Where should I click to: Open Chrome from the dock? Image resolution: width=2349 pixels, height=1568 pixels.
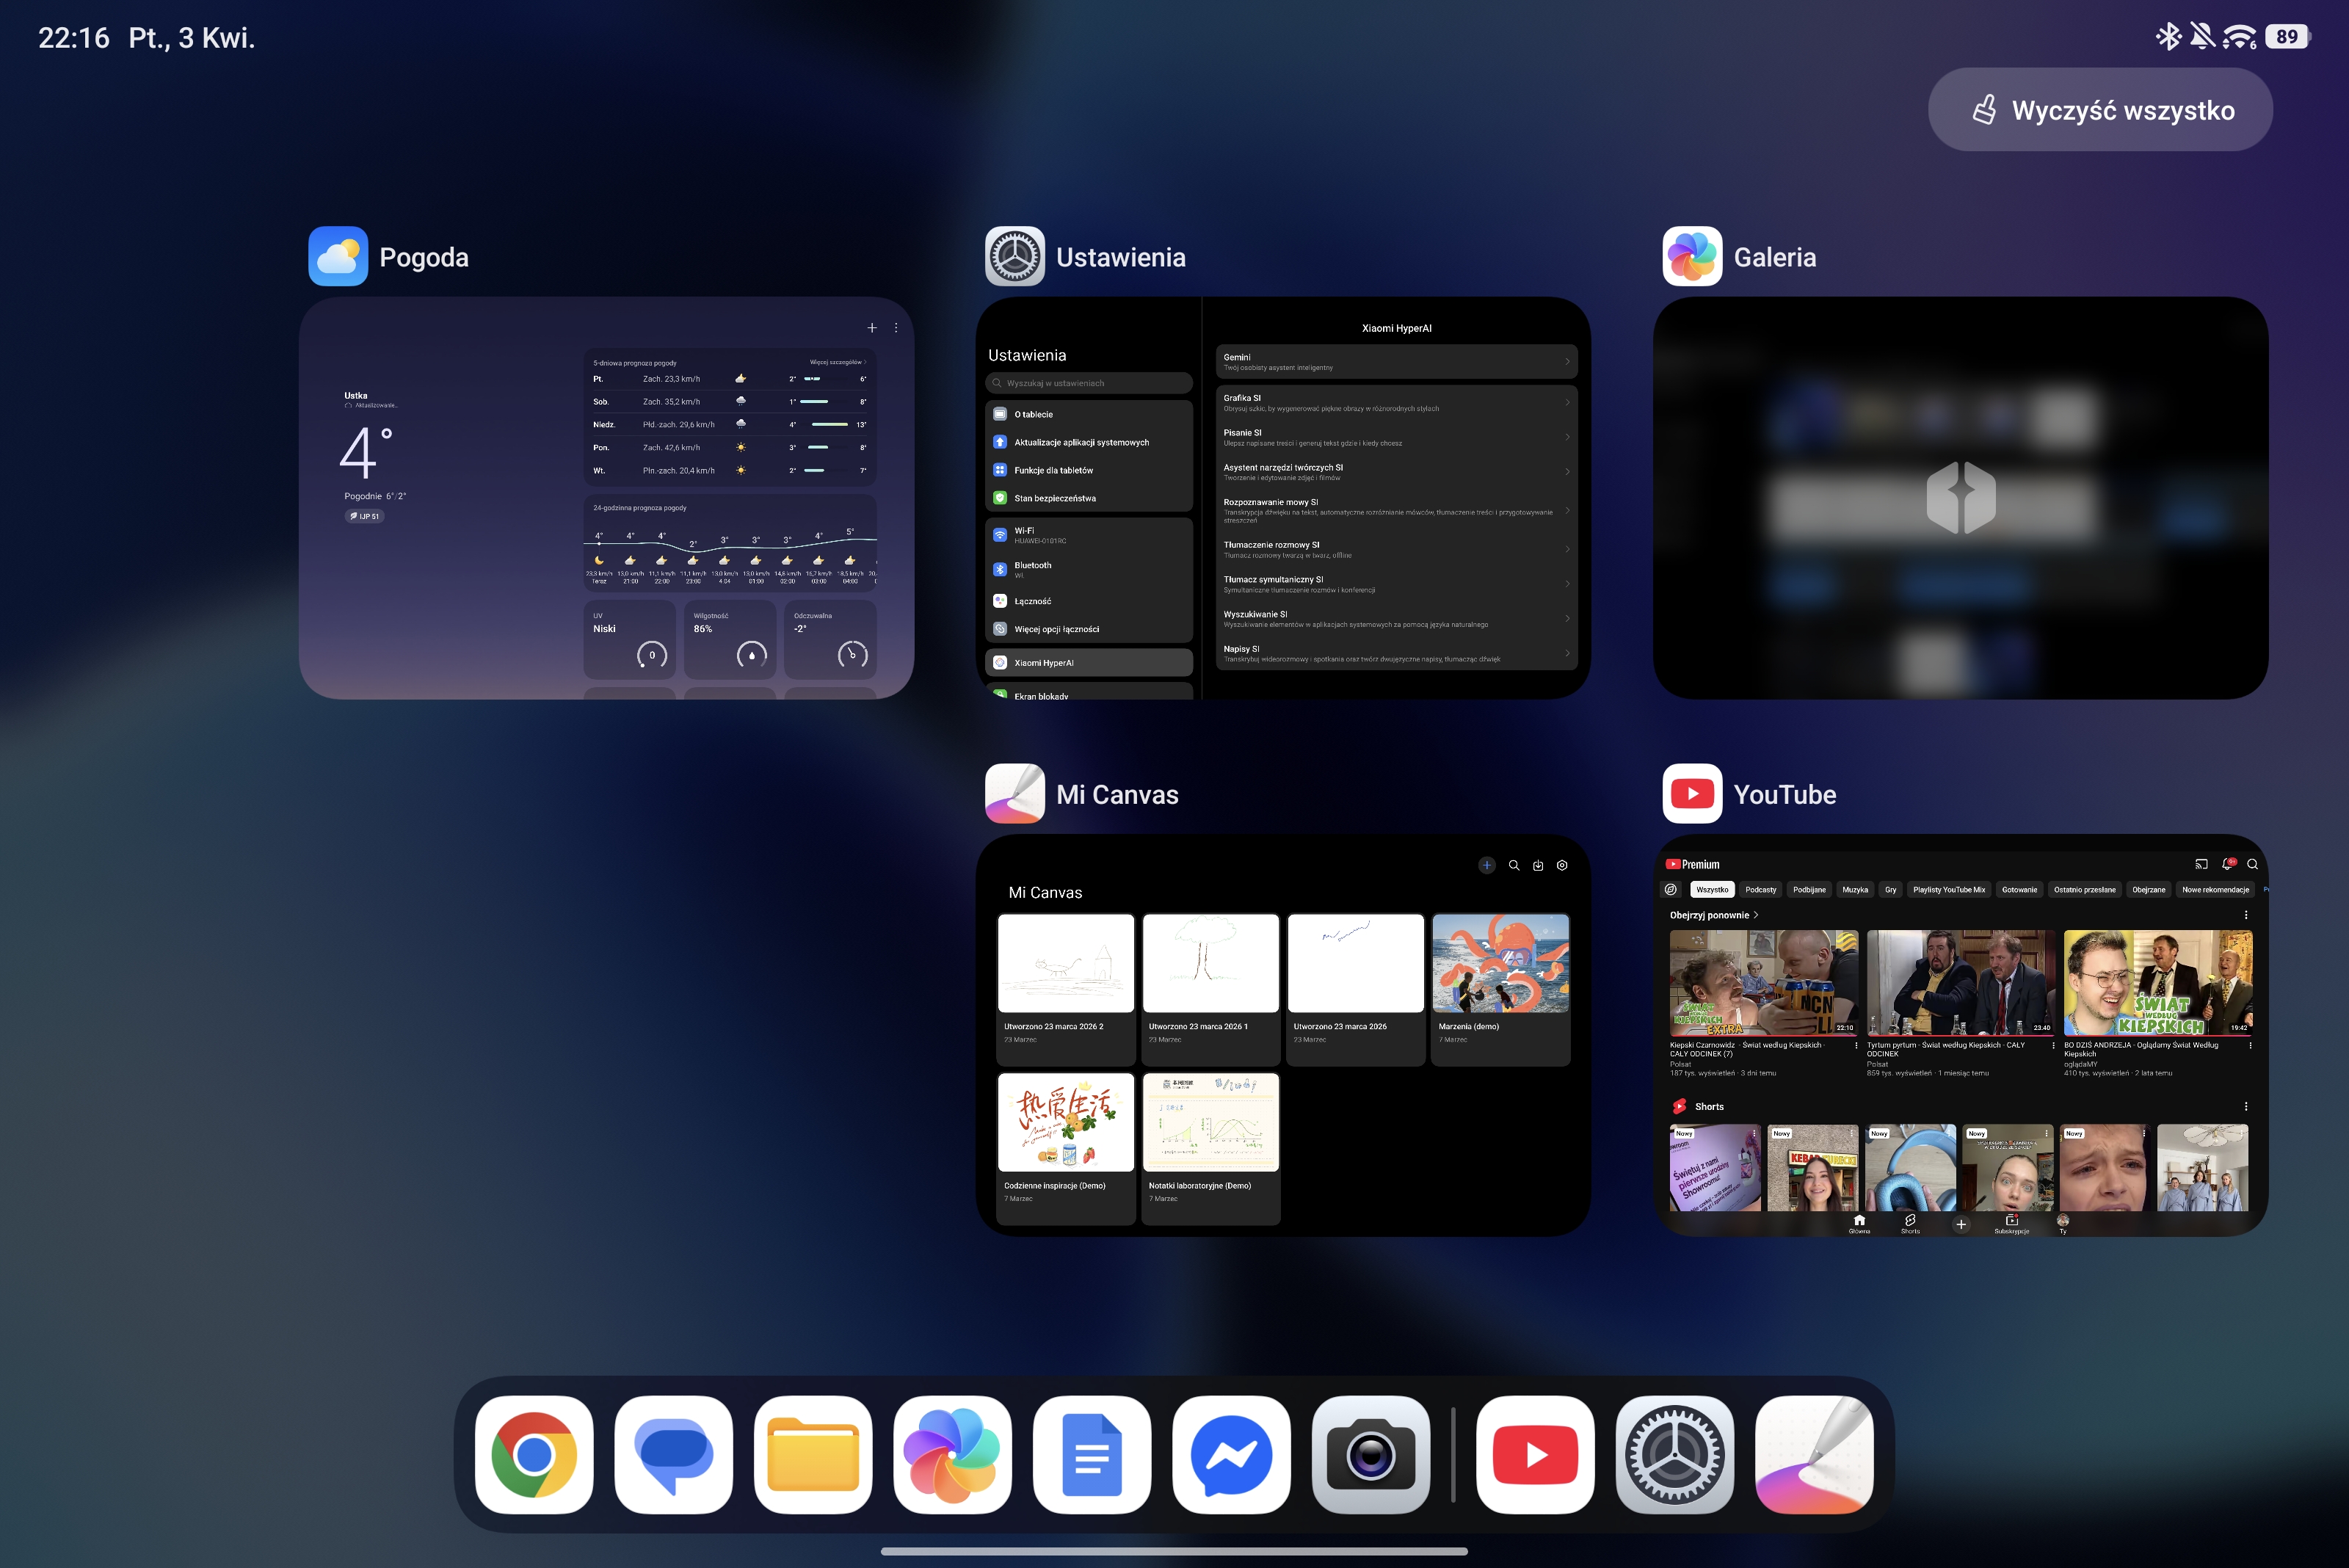[534, 1455]
